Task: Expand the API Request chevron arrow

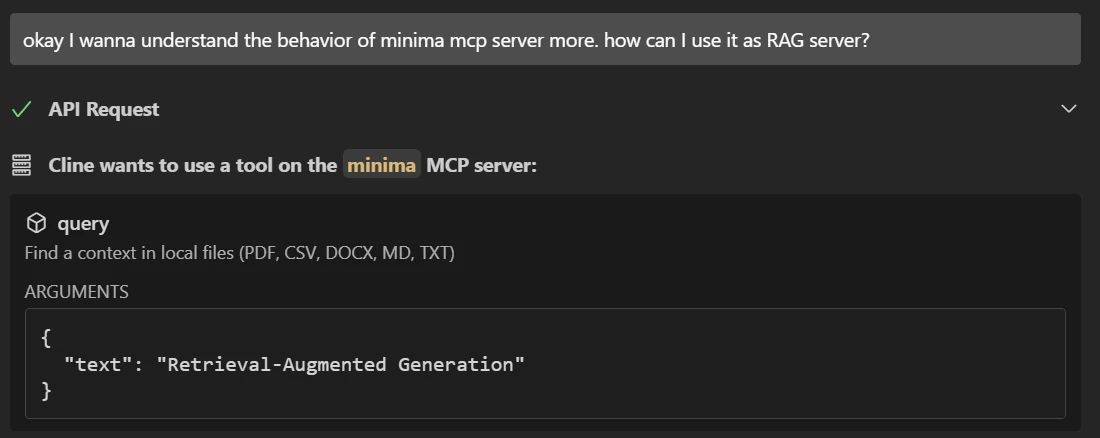Action: coord(1068,109)
